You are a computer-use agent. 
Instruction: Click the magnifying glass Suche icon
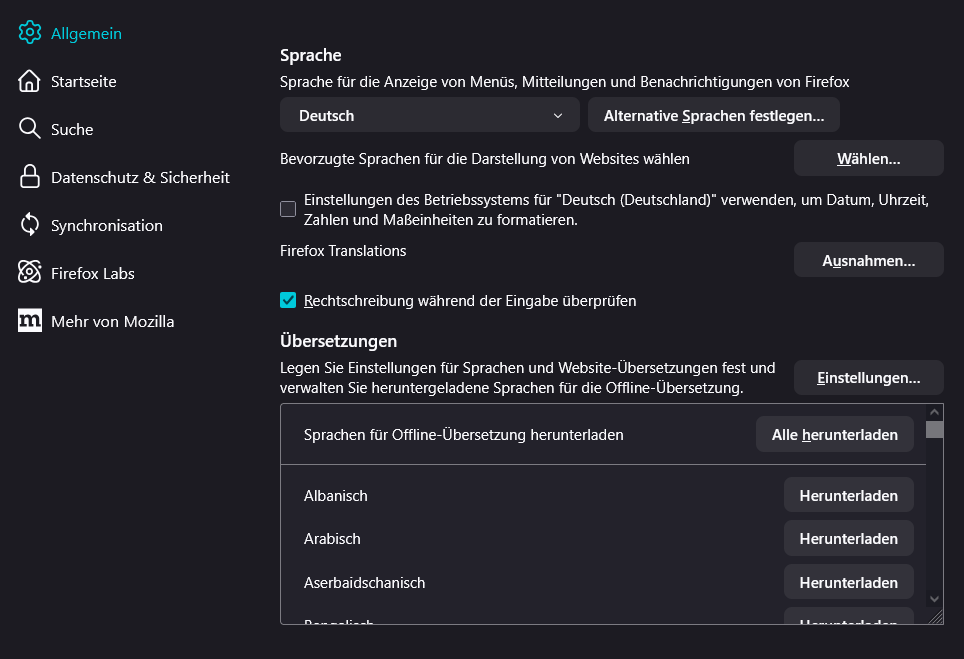click(30, 129)
